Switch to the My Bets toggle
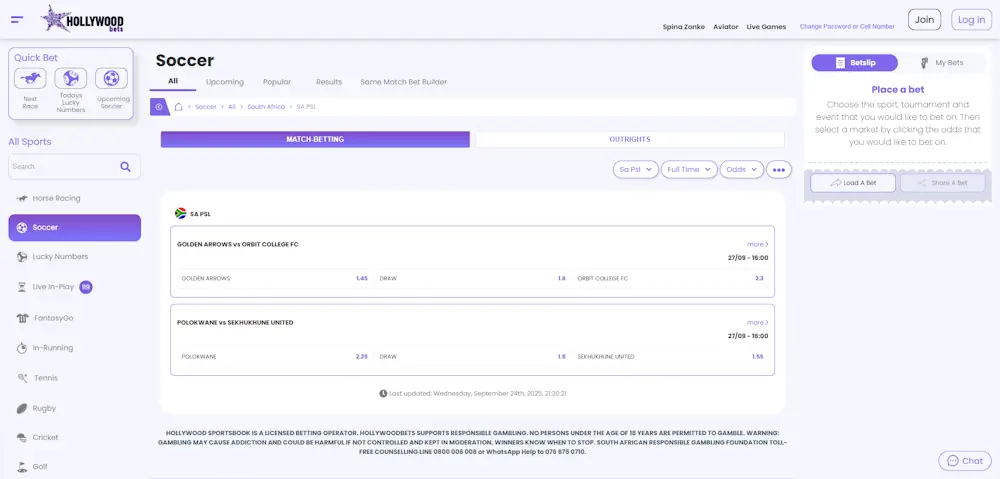Viewport: 1000px width, 479px height. point(941,63)
